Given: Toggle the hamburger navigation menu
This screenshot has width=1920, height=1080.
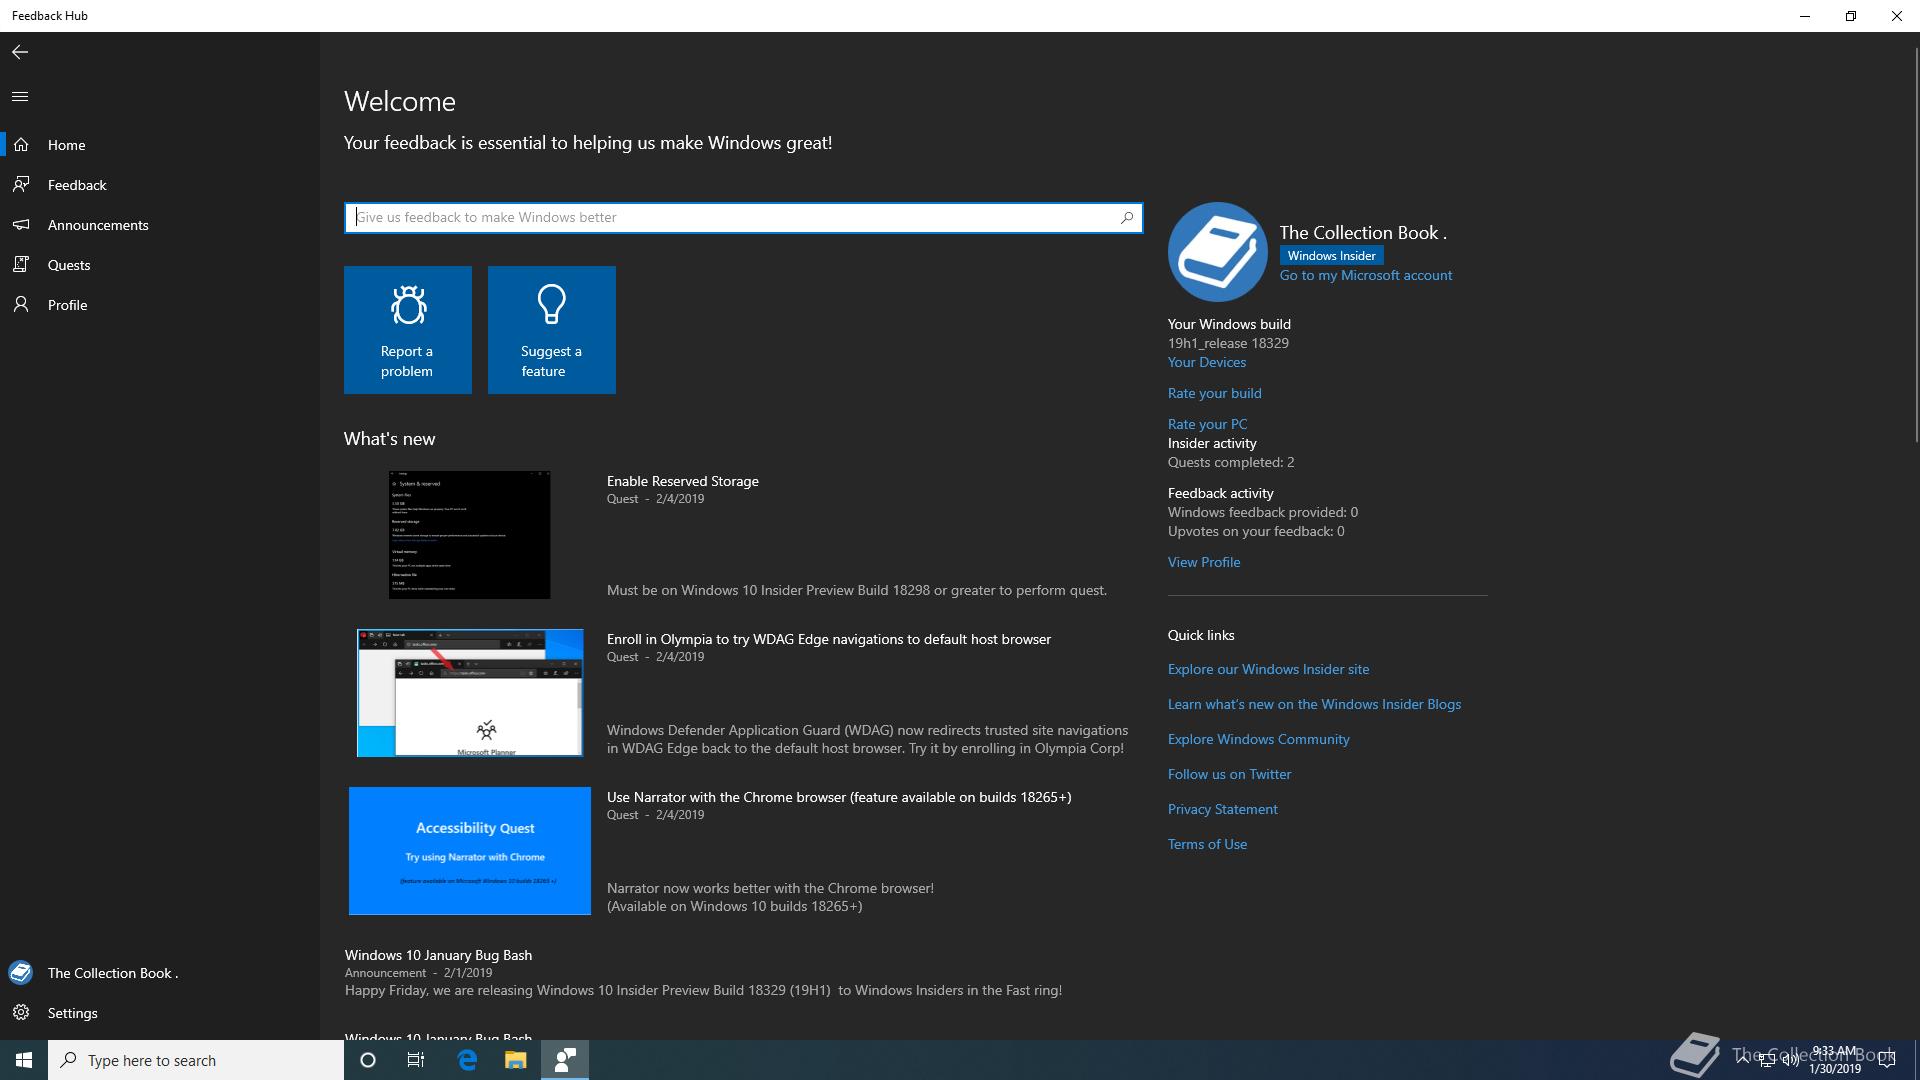Looking at the screenshot, I should click(20, 97).
